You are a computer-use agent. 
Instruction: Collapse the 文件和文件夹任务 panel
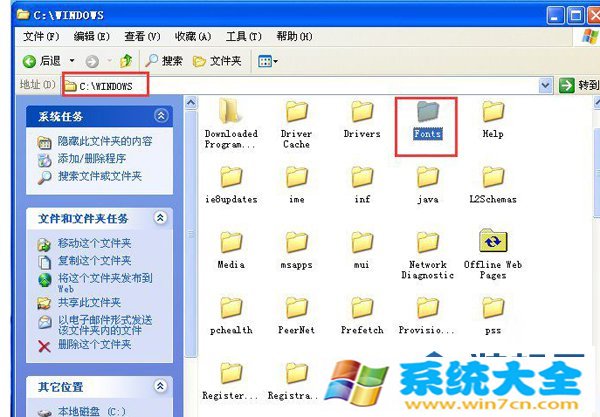(x=160, y=218)
